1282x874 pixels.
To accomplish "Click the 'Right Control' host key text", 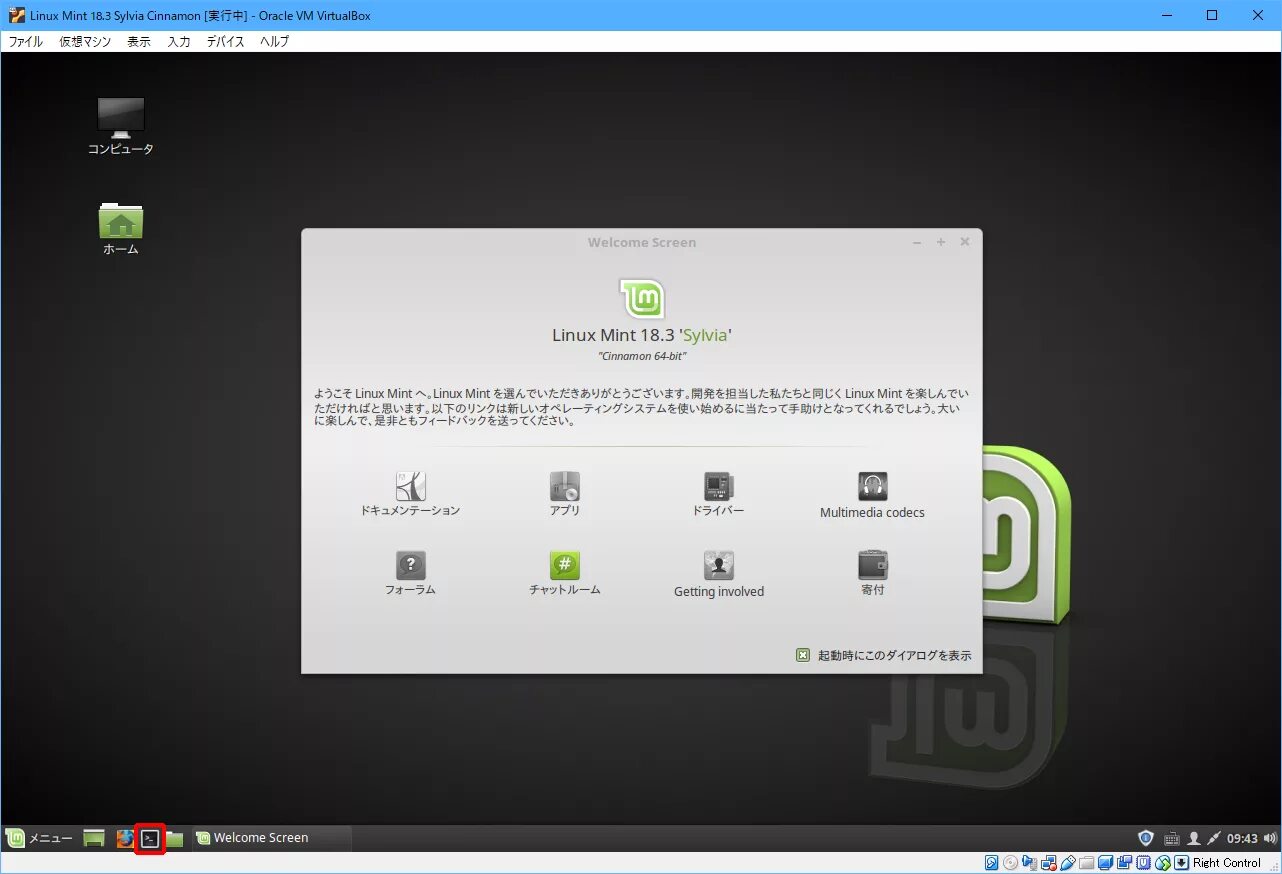I will tap(1227, 862).
